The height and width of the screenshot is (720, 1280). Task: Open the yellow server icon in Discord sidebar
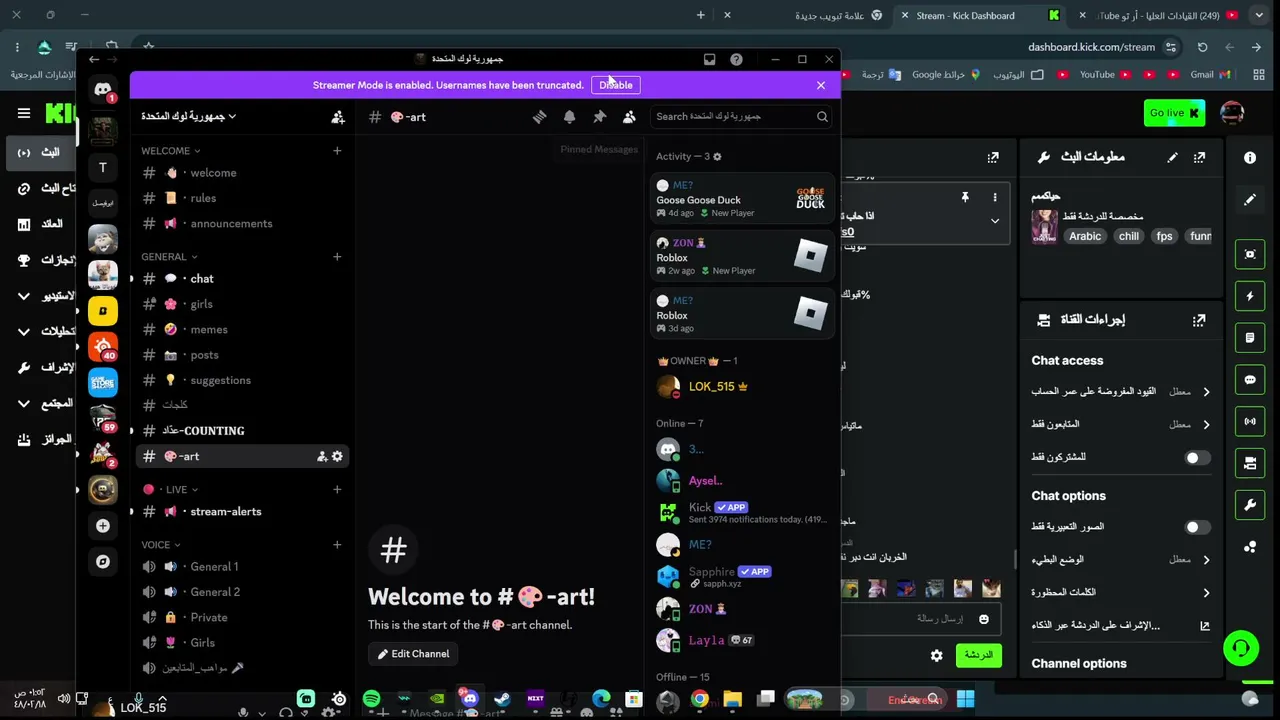(x=102, y=310)
